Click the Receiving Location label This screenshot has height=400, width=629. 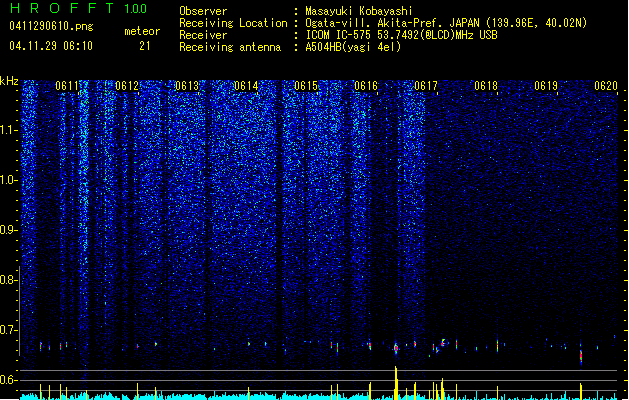tap(233, 23)
